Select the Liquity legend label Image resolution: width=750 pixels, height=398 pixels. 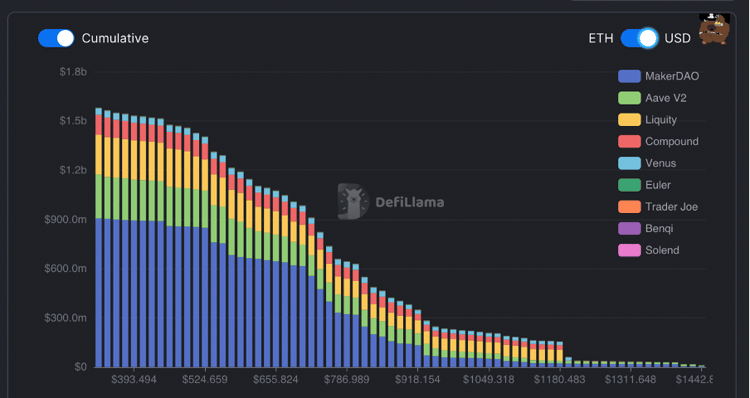click(x=661, y=120)
